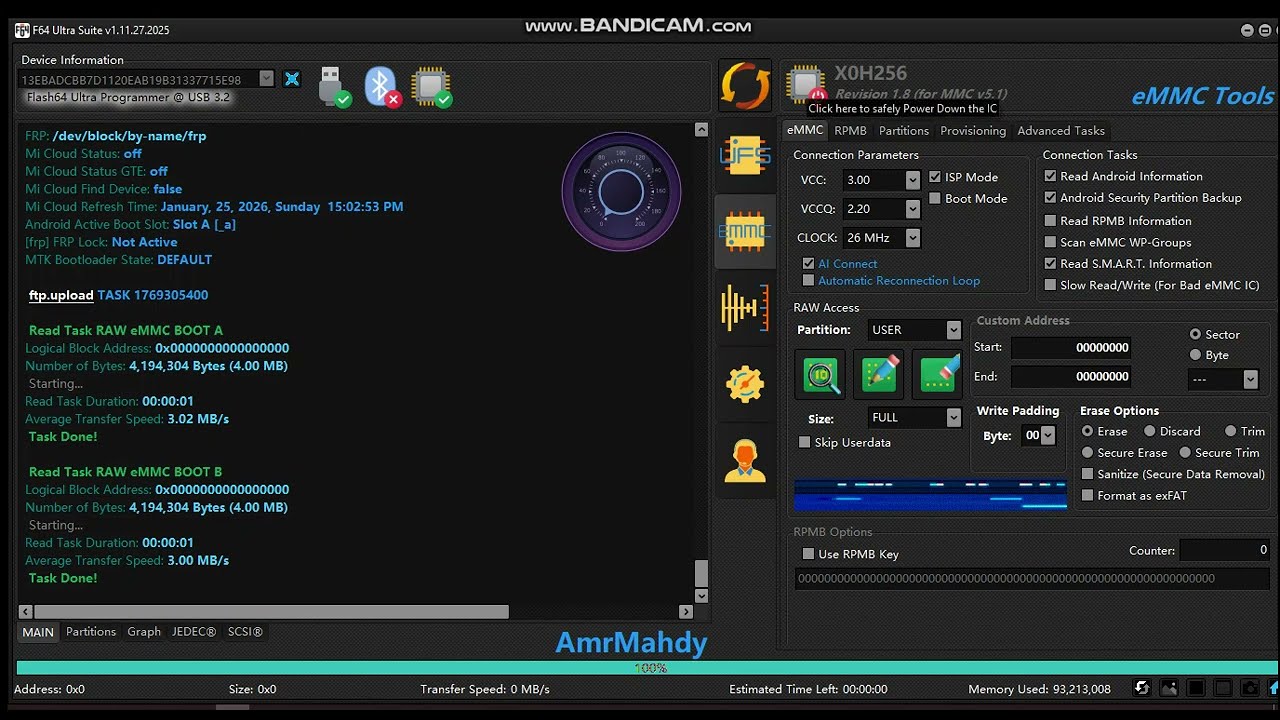Open the Partitions tab next to RPMB

tap(904, 131)
